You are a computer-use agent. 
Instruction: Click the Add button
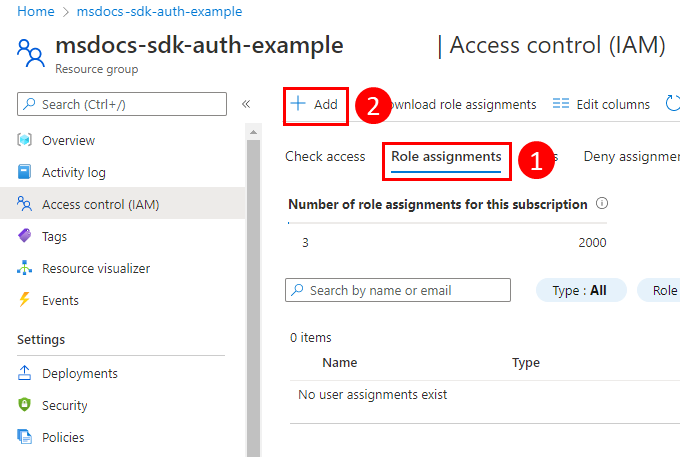315,104
